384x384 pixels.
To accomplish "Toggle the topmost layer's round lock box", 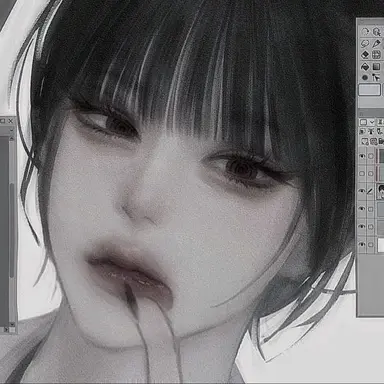I will 371,156.
